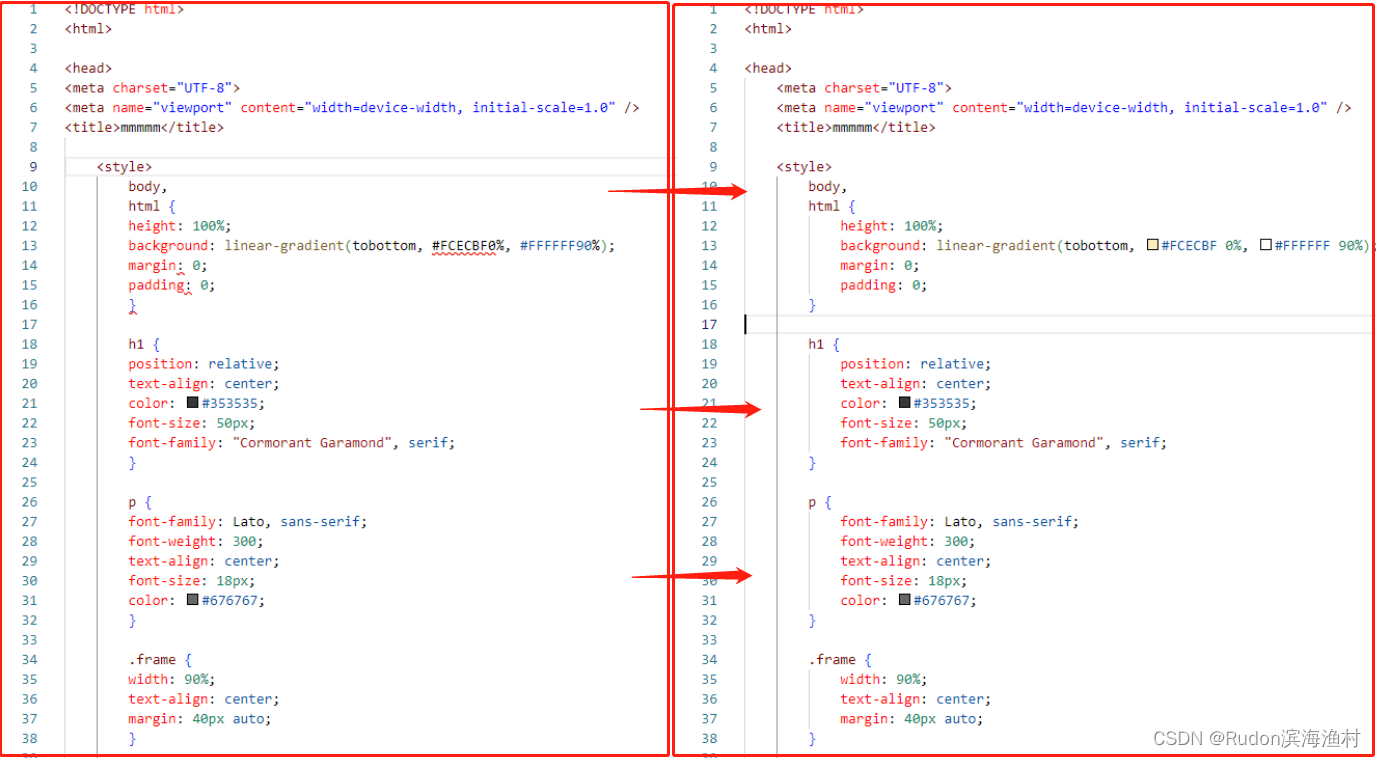Click the <title>mmmmm</title> line in left editor
The width and height of the screenshot is (1376, 758).
[144, 127]
